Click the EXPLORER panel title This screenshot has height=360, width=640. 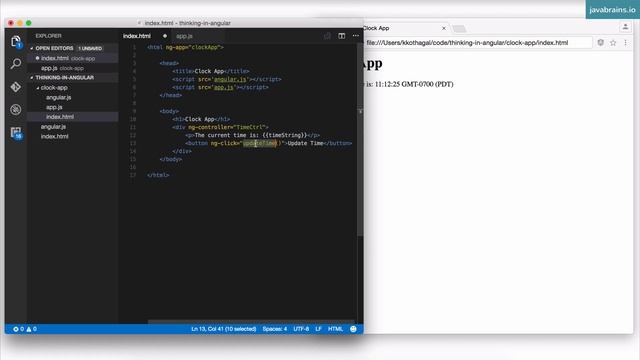click(x=48, y=36)
